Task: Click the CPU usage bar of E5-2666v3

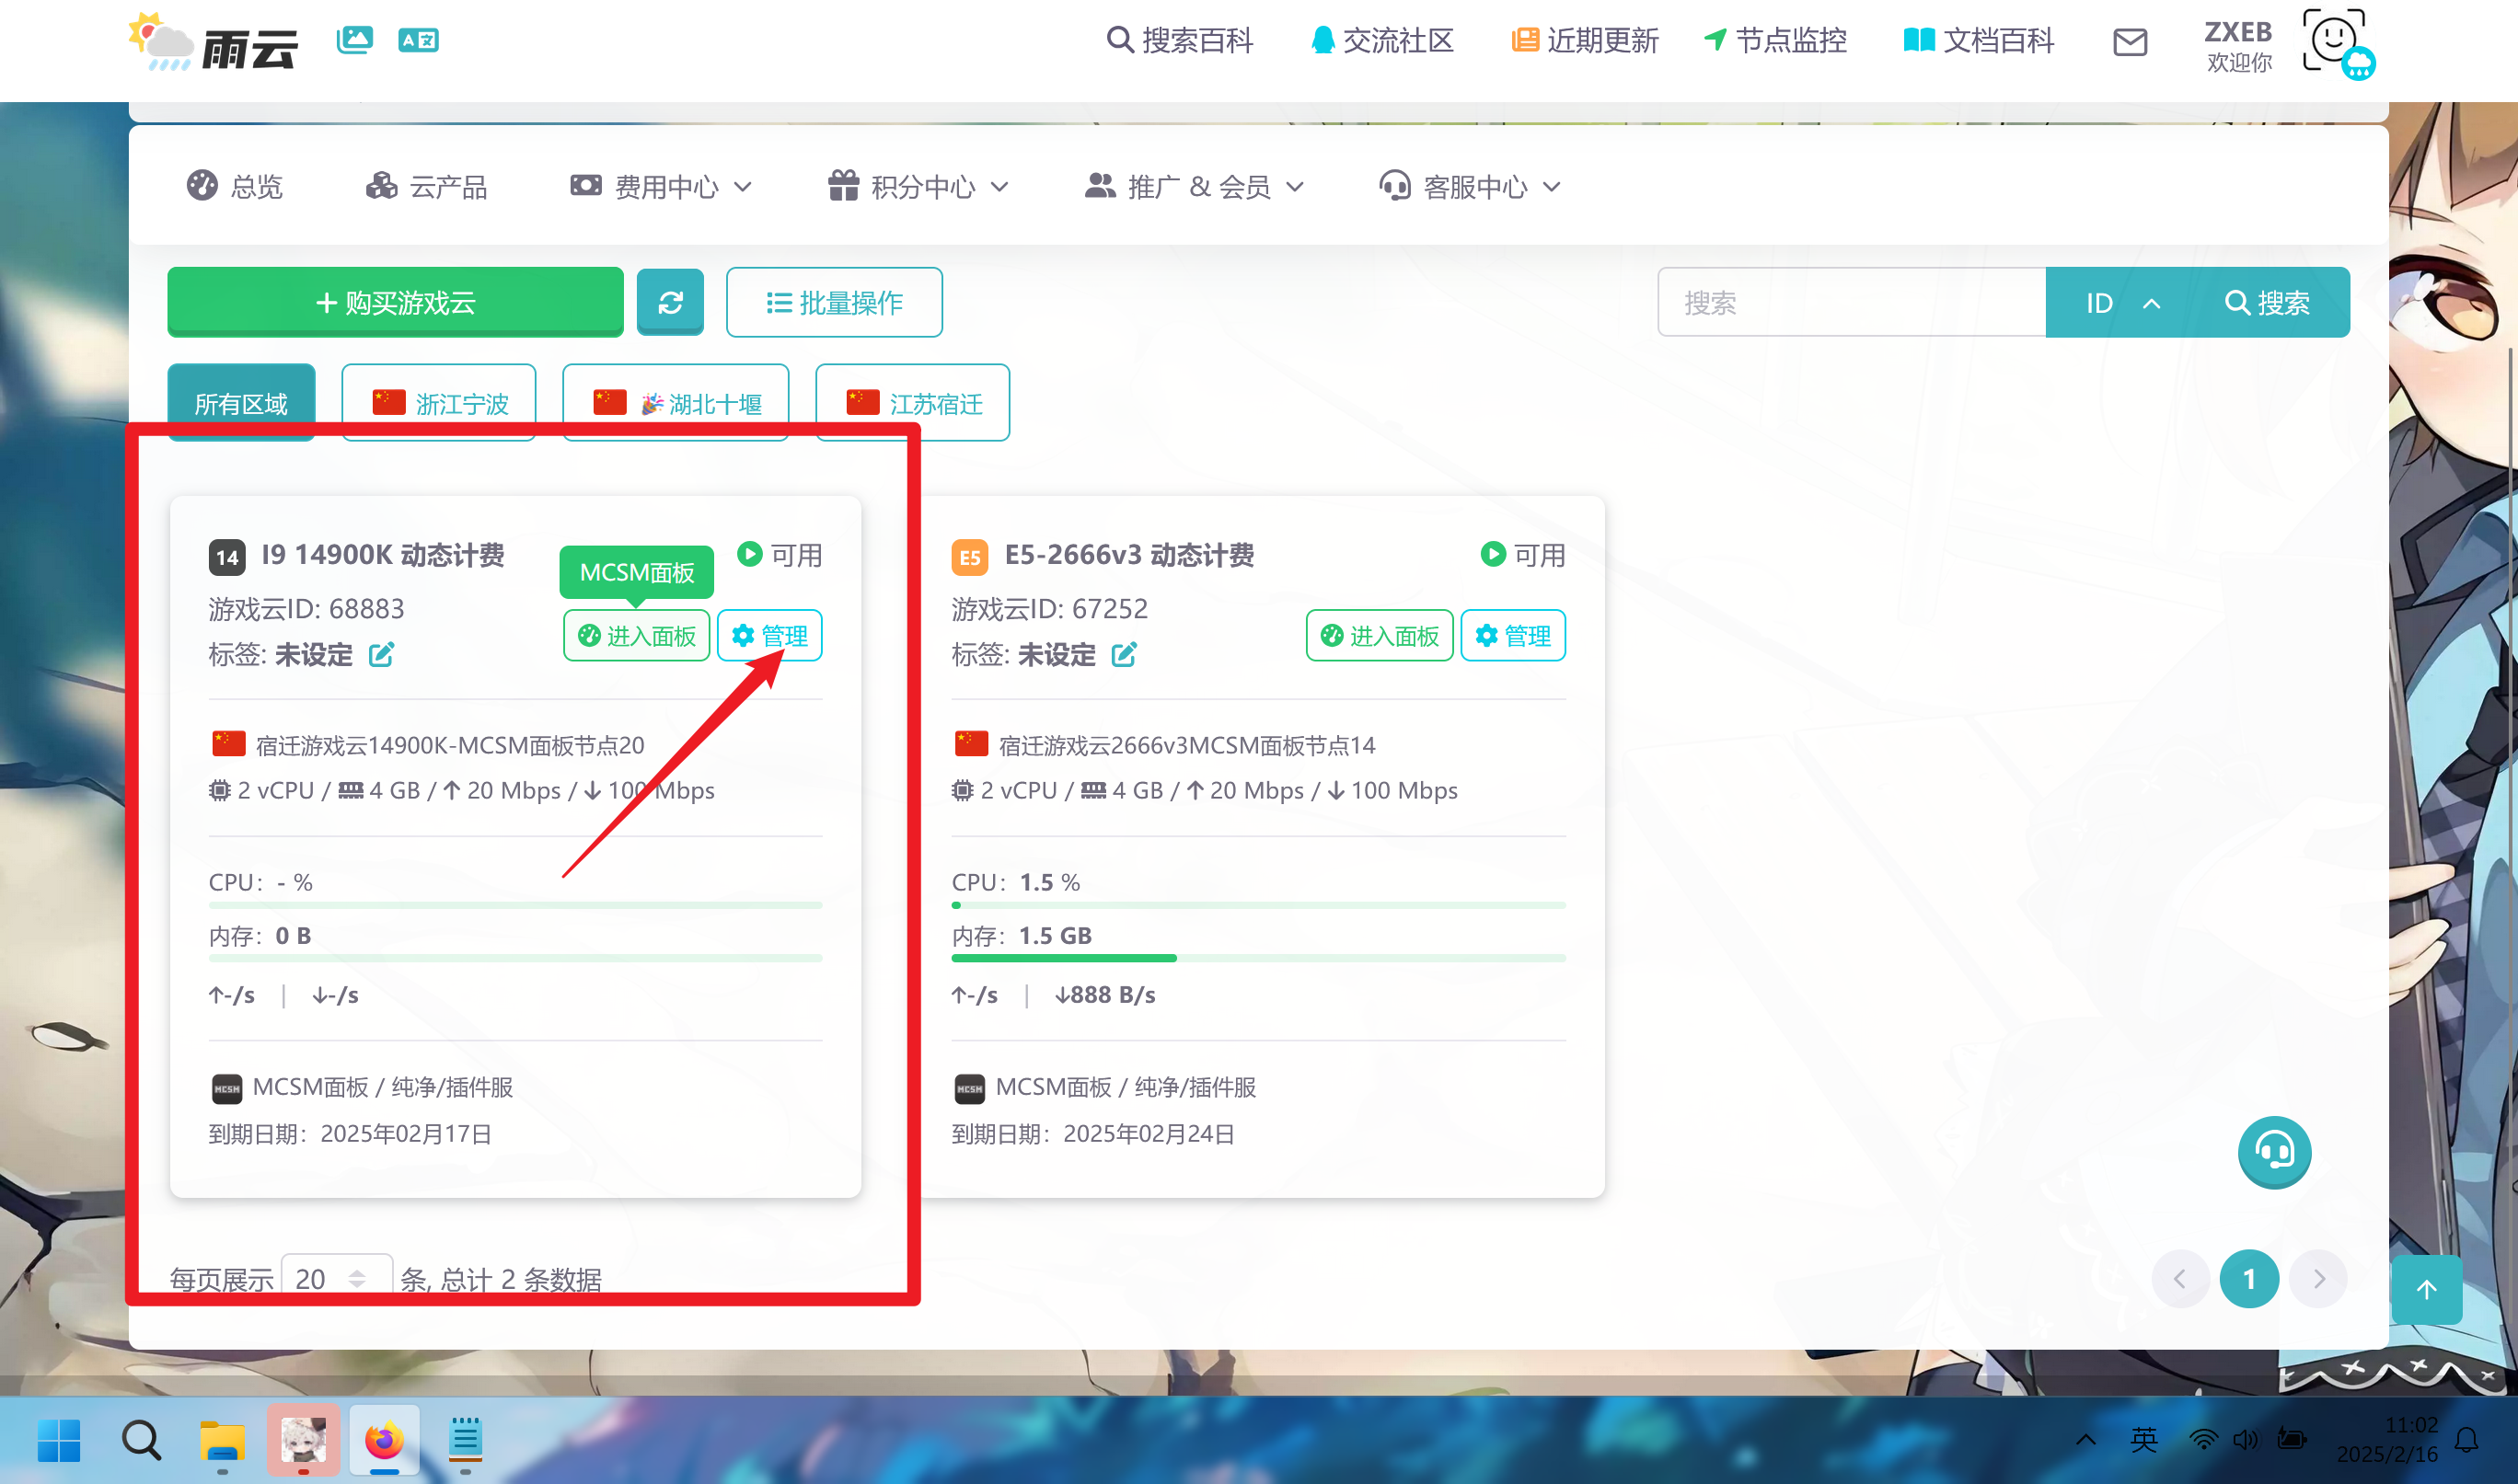Action: 1258,905
